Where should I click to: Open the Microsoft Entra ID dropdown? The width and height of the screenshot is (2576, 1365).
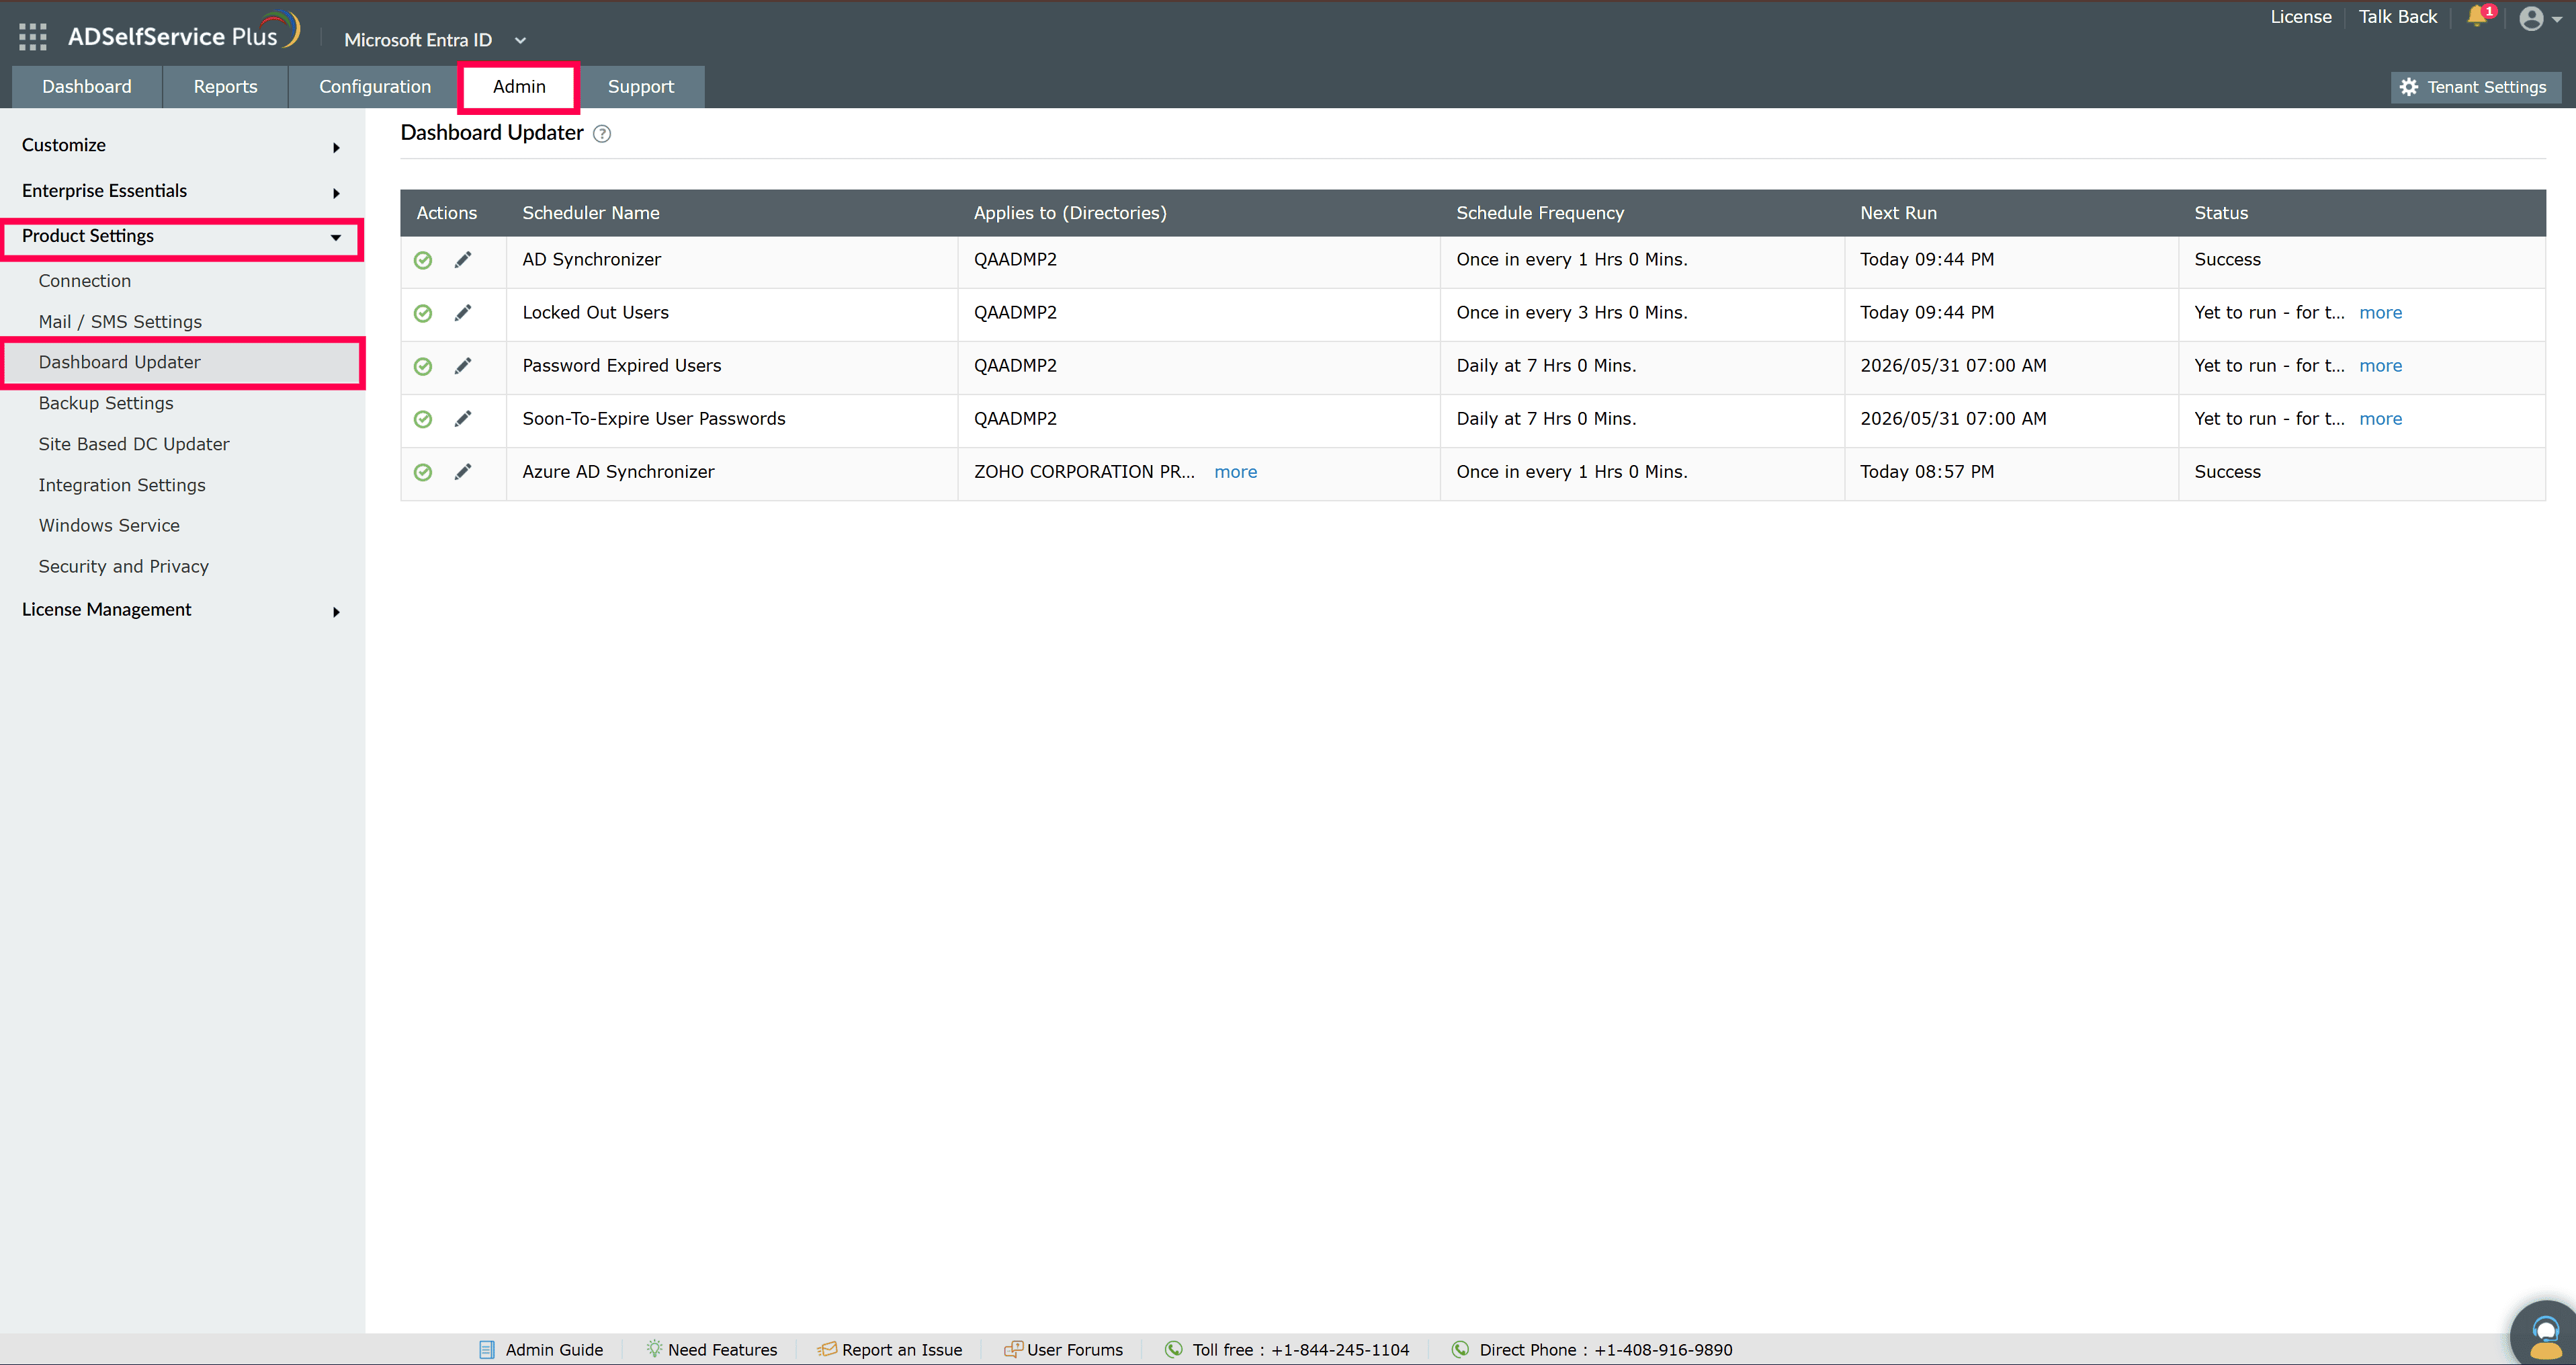coord(435,40)
